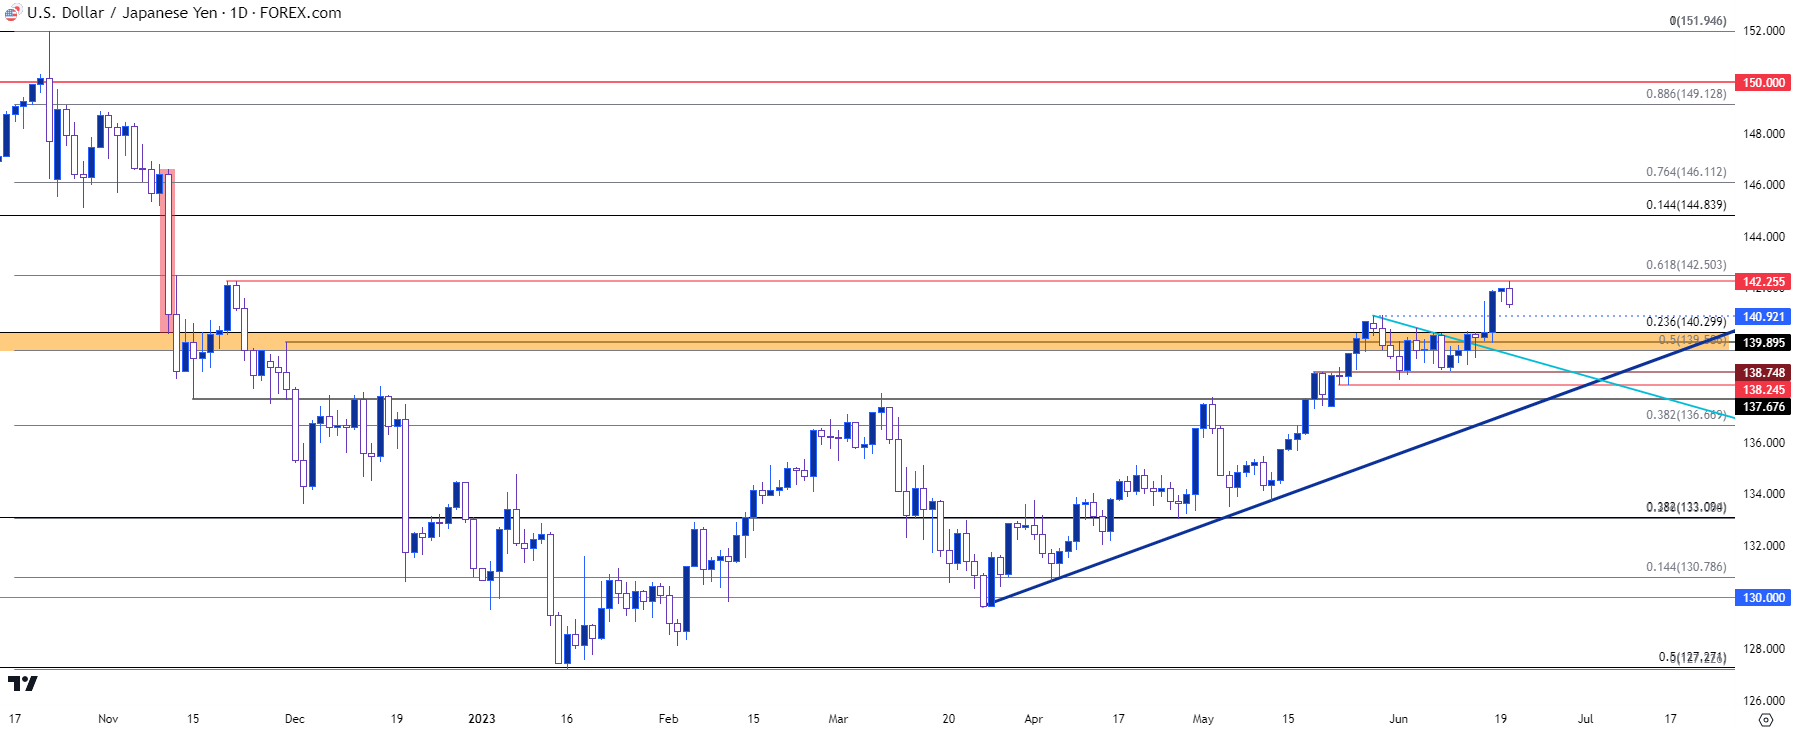1793x731 pixels.
Task: Click the 144.000 price axis value
Action: [1764, 237]
